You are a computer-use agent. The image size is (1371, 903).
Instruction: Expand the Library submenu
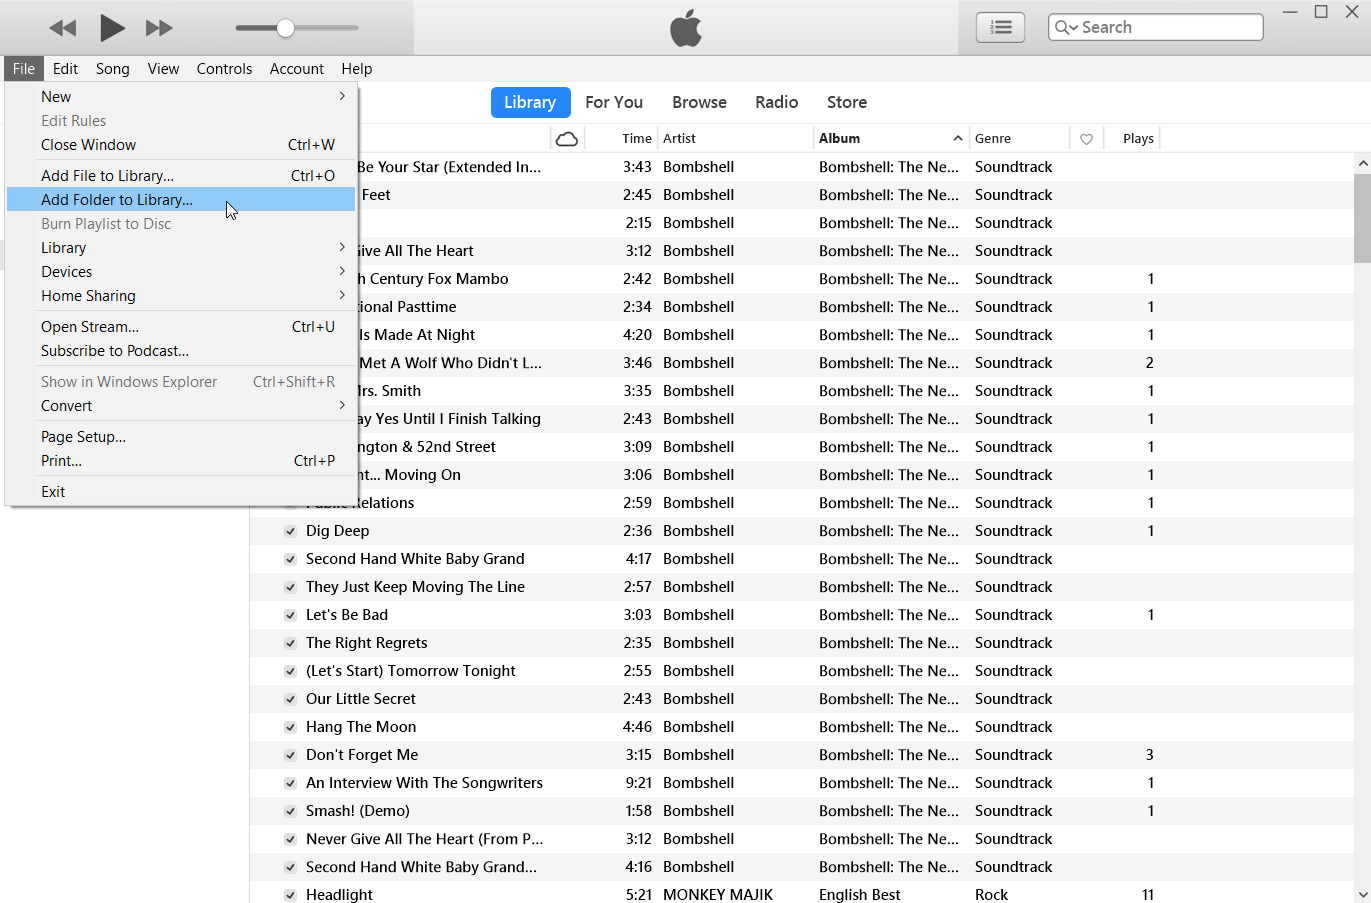point(181,248)
